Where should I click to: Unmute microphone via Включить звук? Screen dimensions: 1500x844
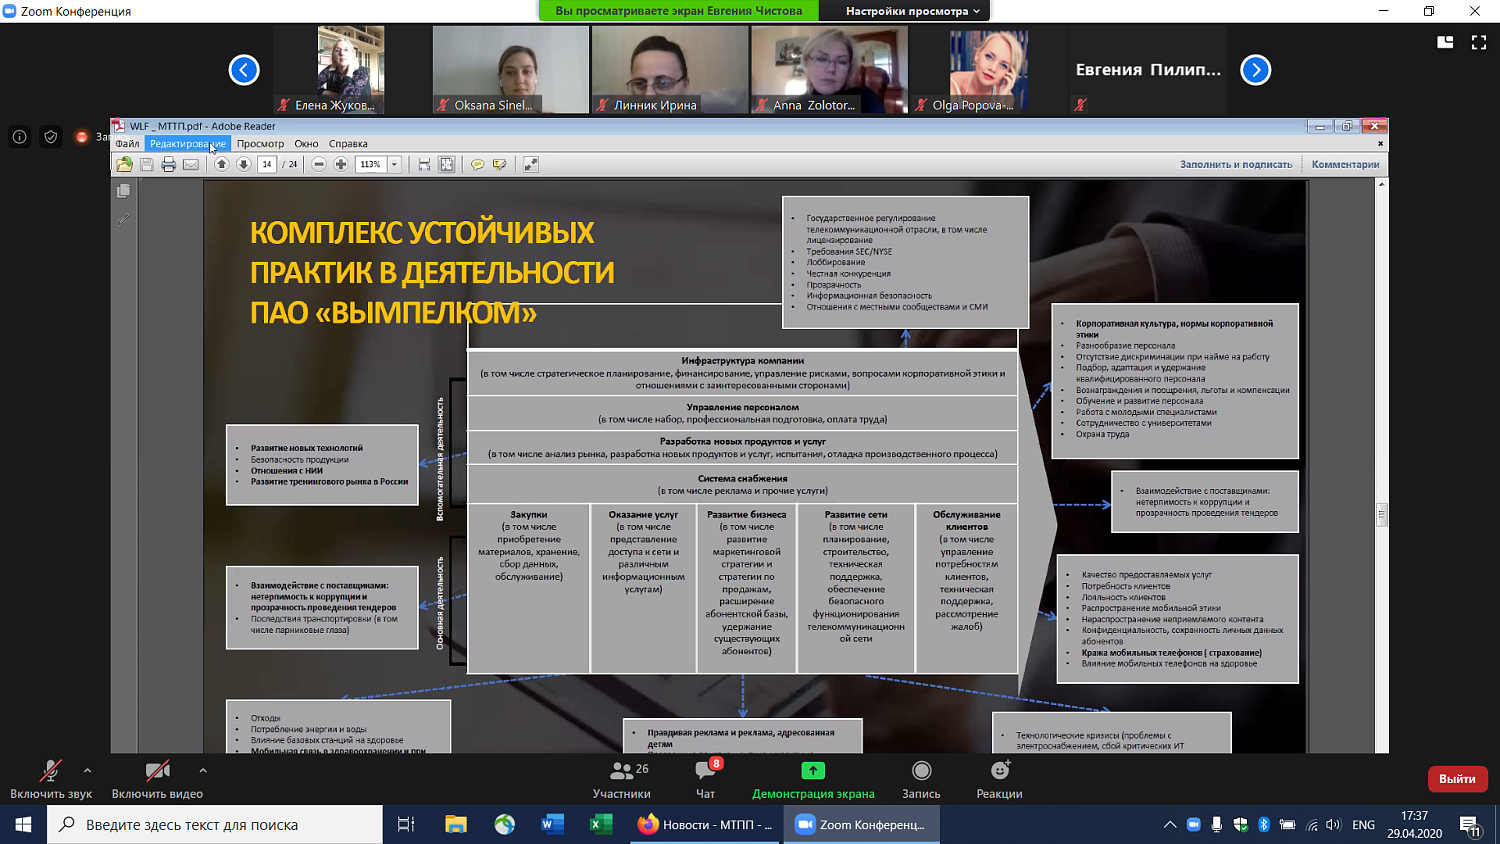point(51,779)
